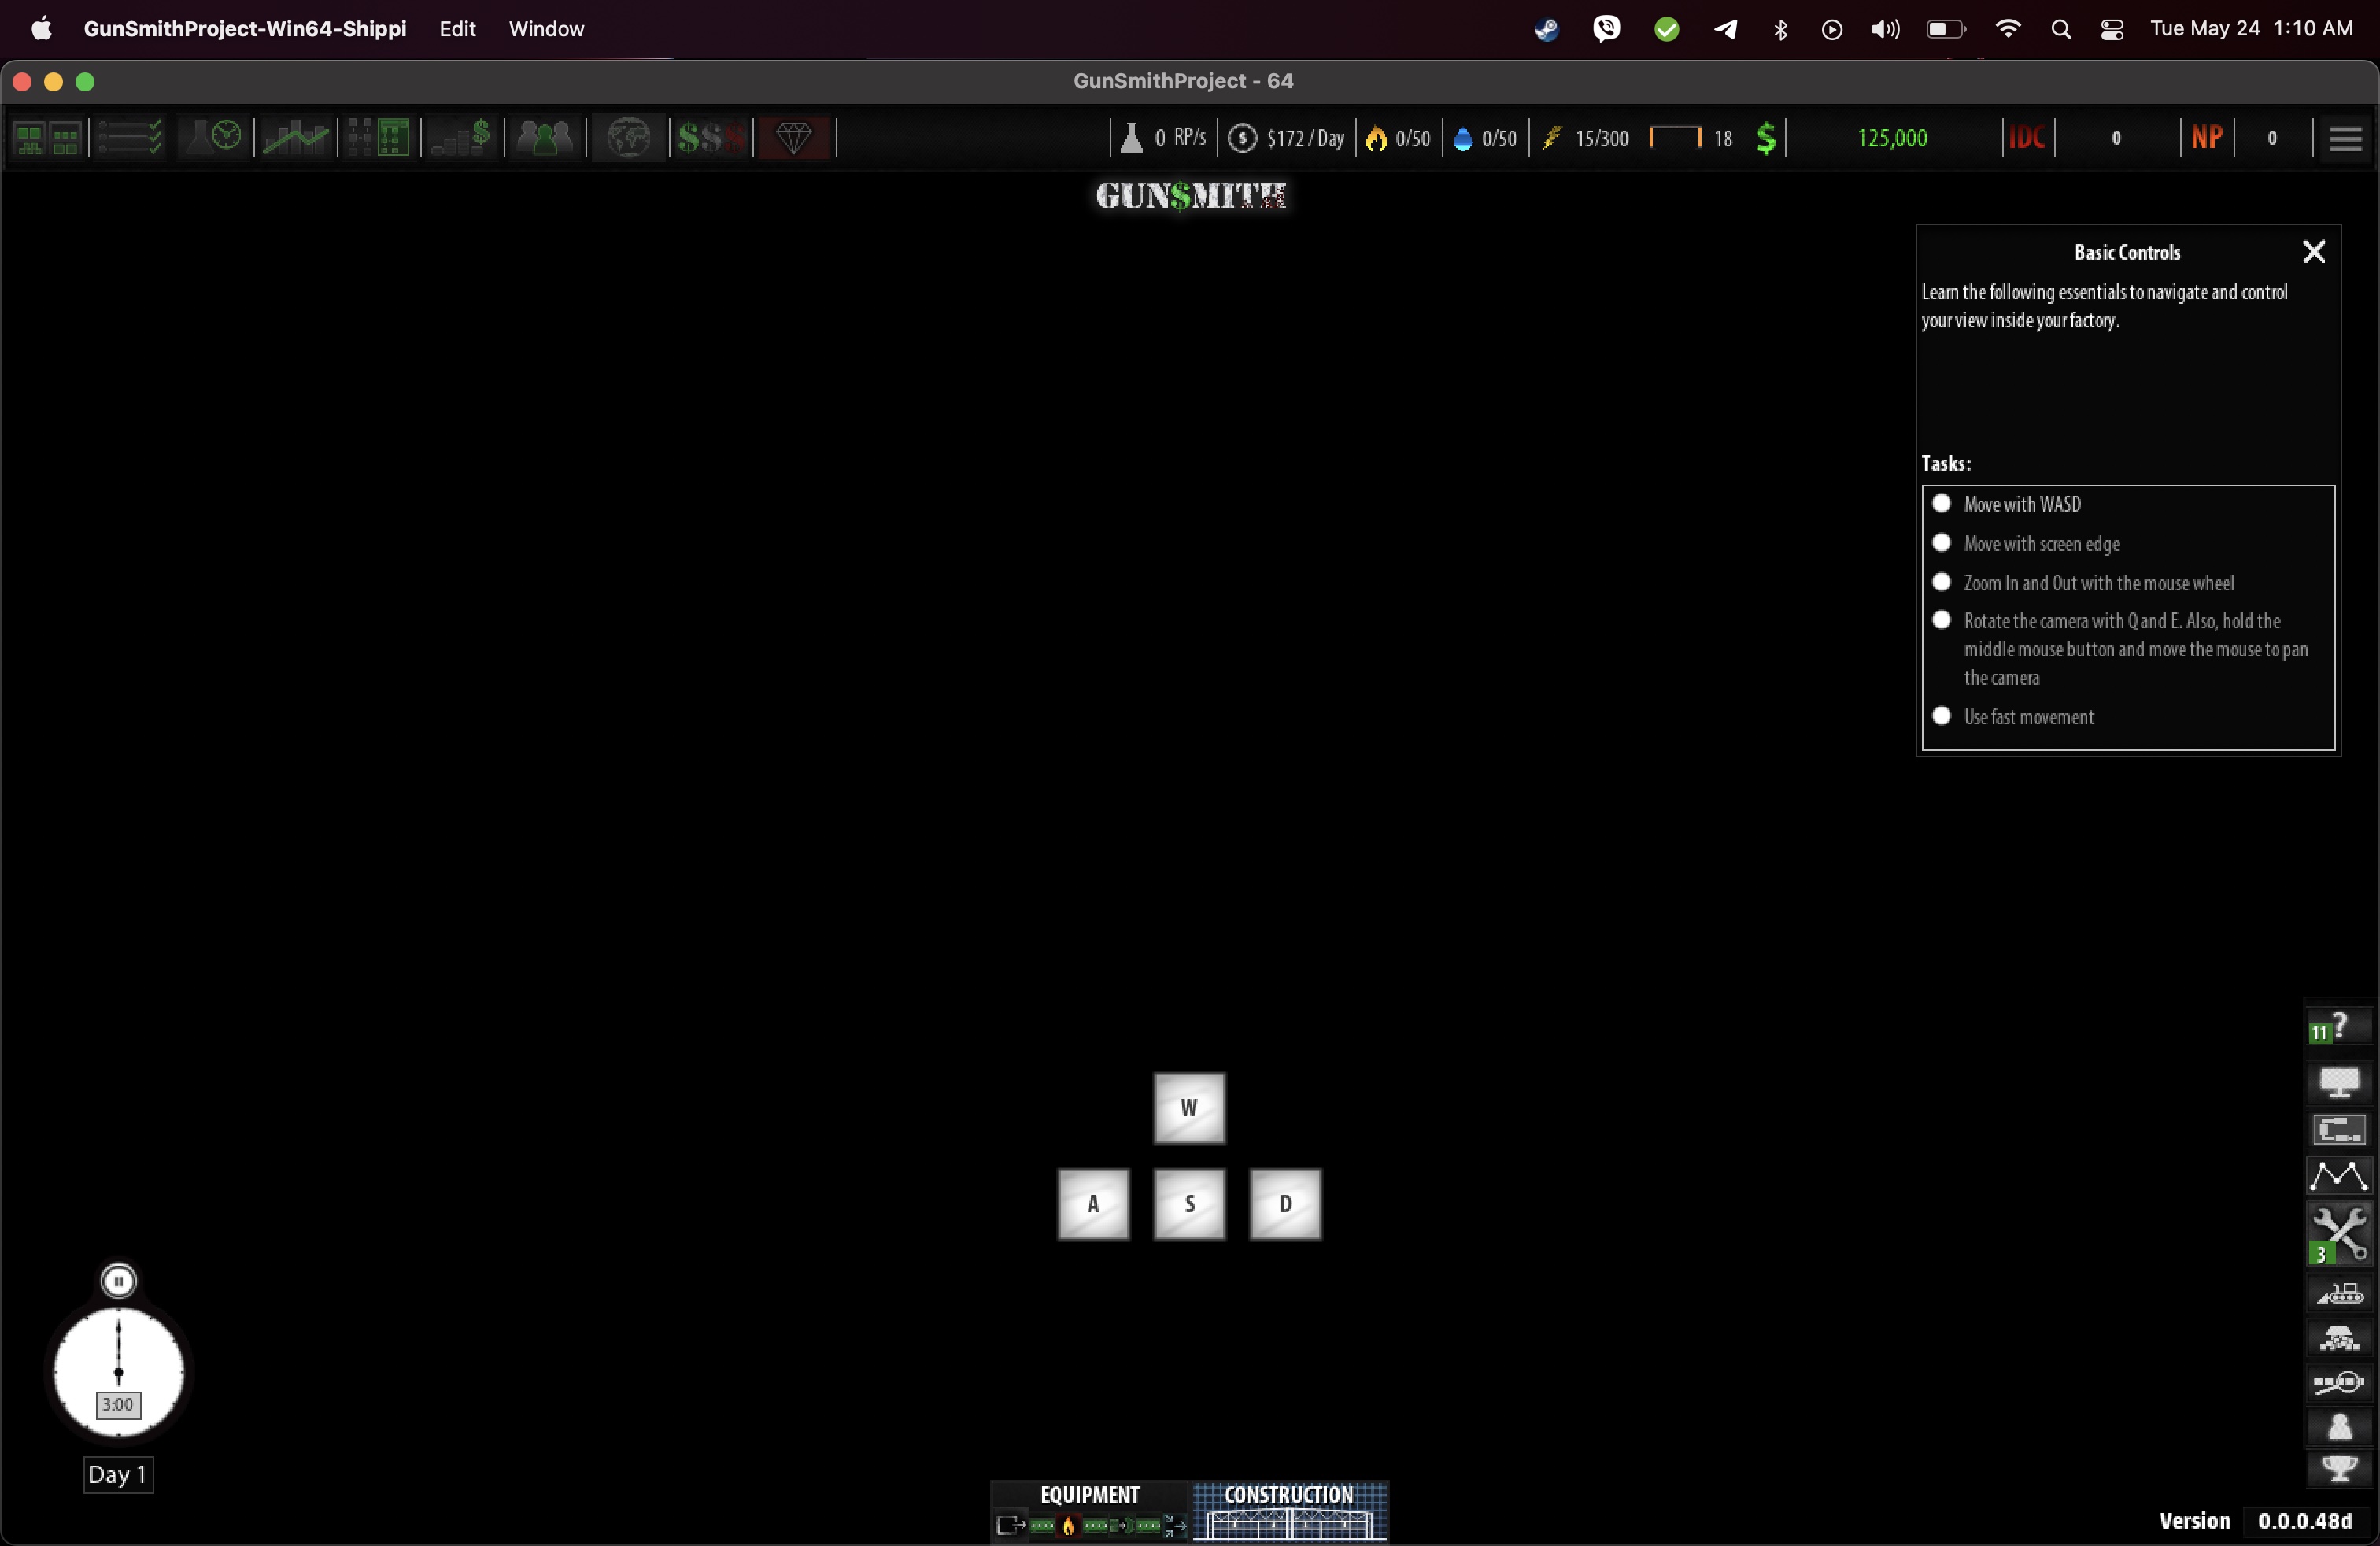Toggle the pause button above the clock
Screen dimensions: 2380x1546
coord(119,1281)
